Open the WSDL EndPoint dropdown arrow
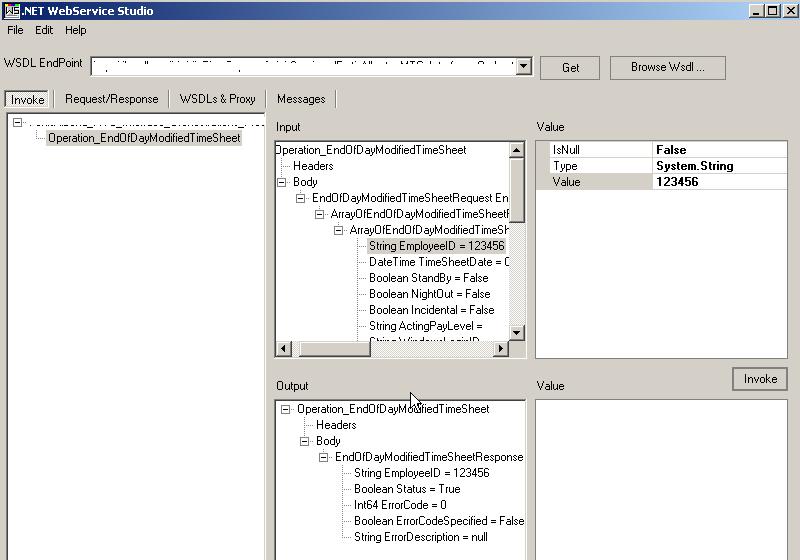This screenshot has width=800, height=560. (x=523, y=66)
